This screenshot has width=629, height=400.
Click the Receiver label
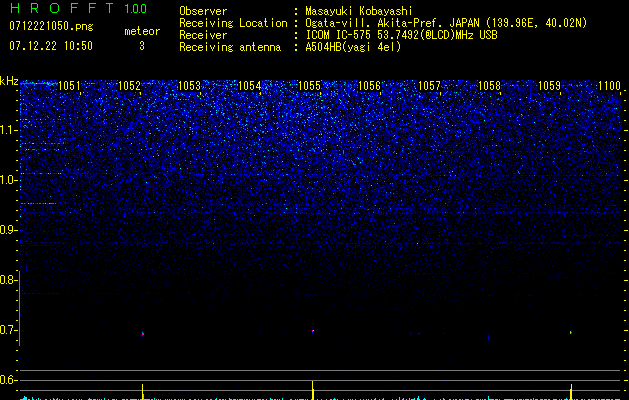click(203, 35)
